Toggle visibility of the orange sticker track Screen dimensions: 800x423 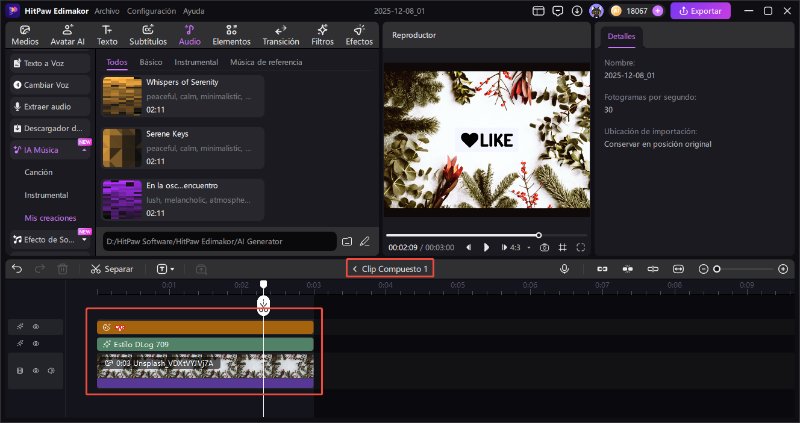[36, 327]
